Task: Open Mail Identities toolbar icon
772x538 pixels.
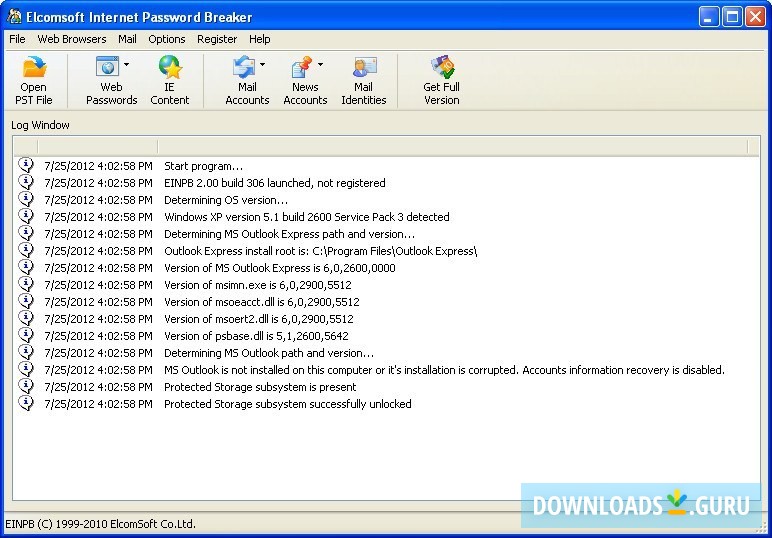Action: pos(364,67)
